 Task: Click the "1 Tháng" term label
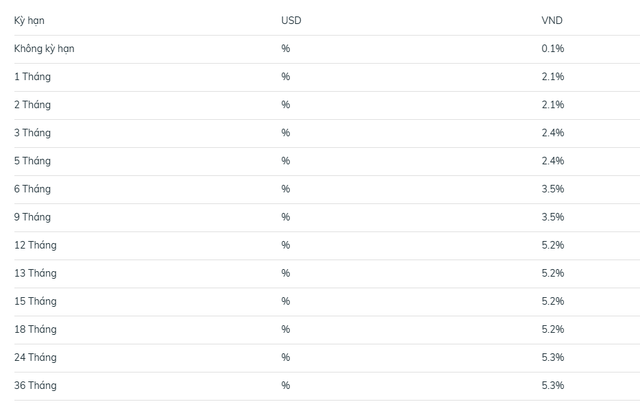(x=33, y=76)
